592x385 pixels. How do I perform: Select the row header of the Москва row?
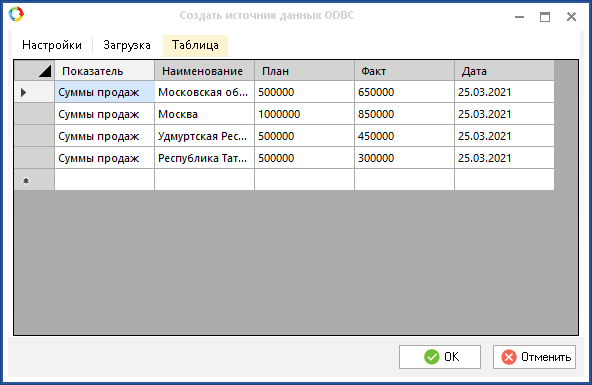coord(34,114)
